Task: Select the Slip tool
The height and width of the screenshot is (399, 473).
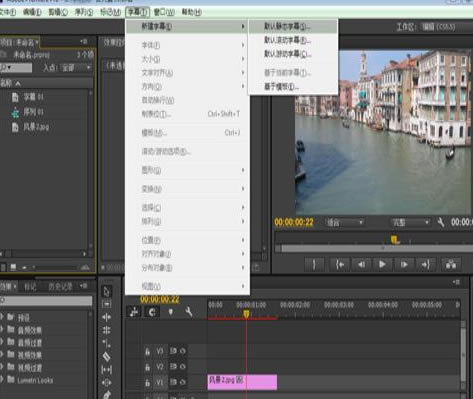Action: pyautogui.click(x=107, y=370)
